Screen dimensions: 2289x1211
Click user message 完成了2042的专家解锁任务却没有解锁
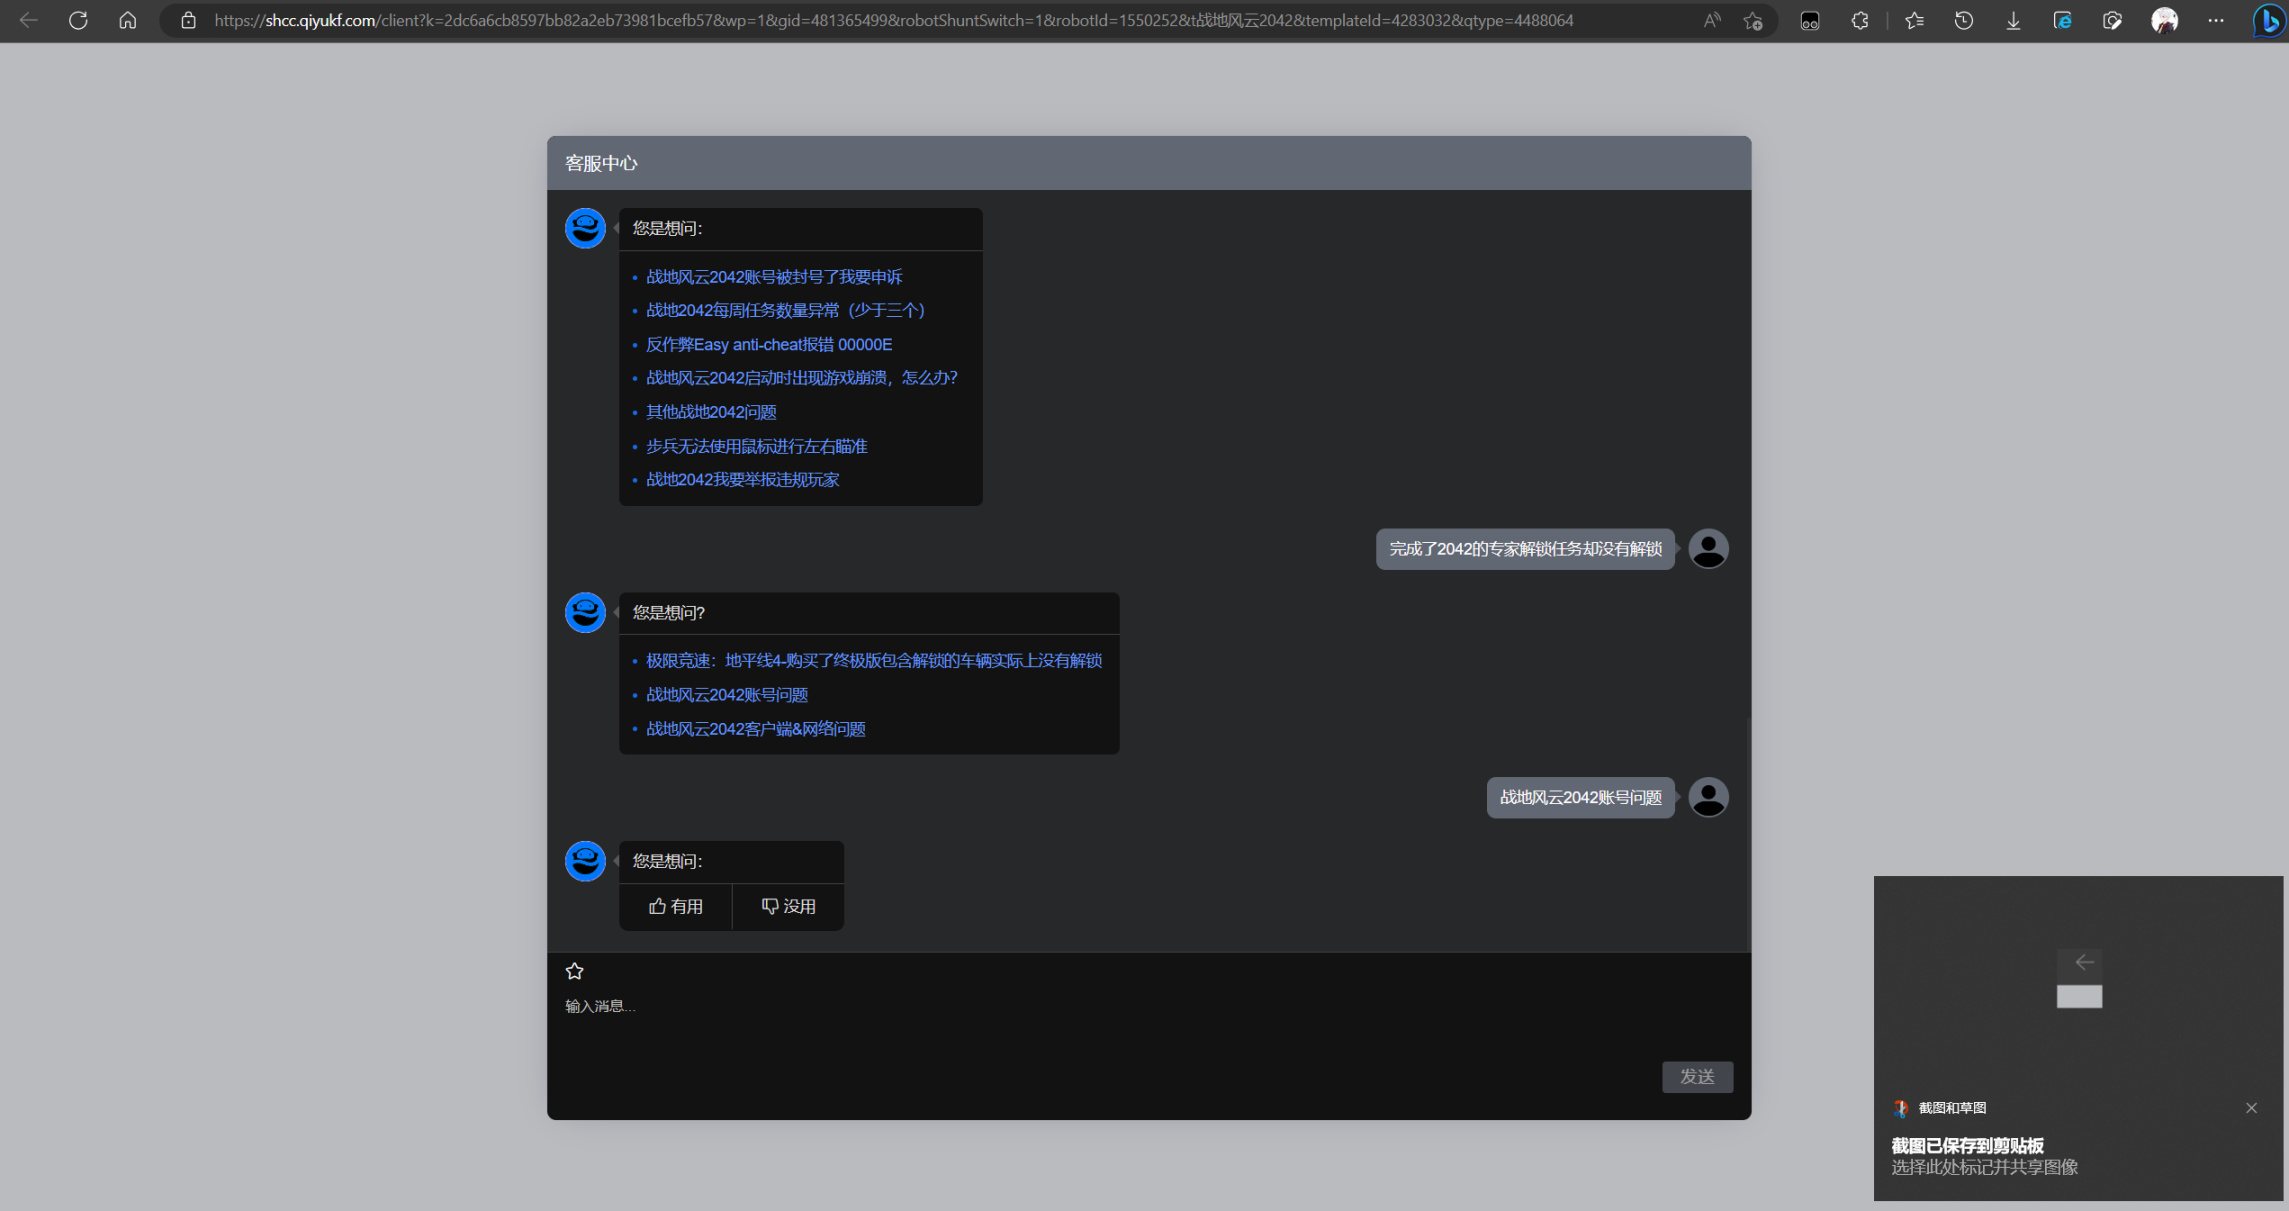[x=1525, y=549]
